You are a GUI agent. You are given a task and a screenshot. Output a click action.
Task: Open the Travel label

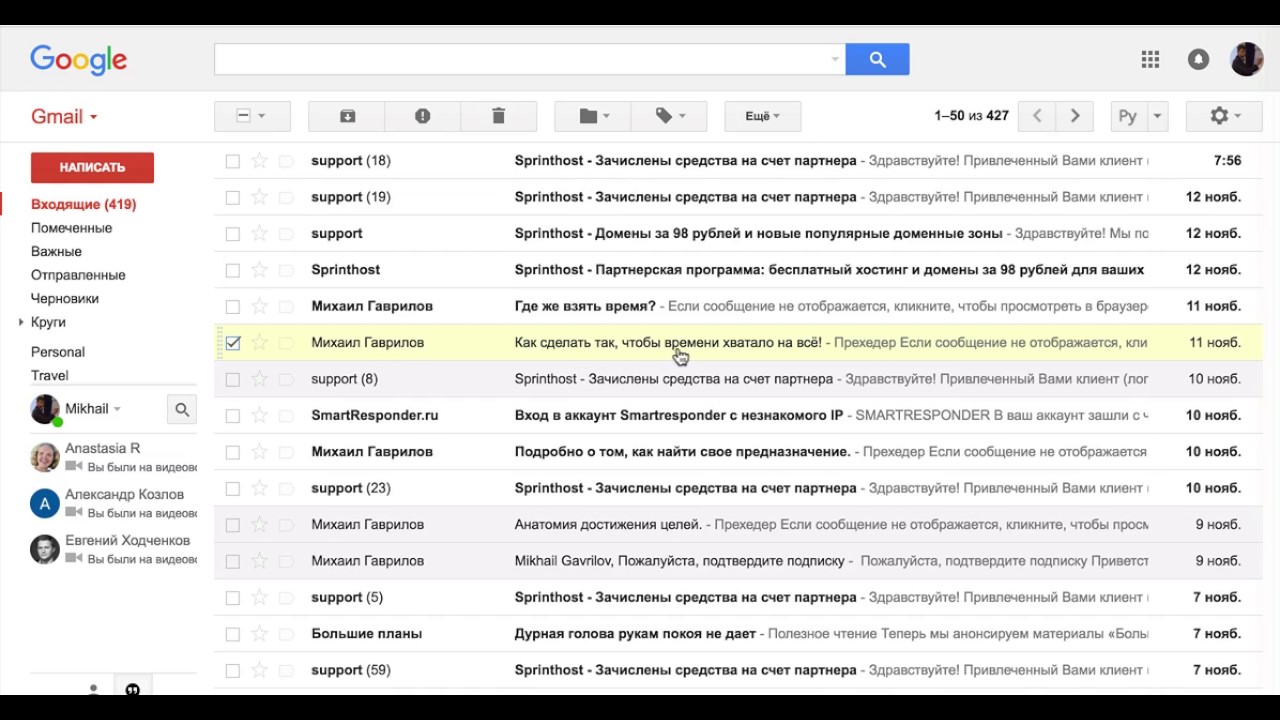pyautogui.click(x=50, y=376)
